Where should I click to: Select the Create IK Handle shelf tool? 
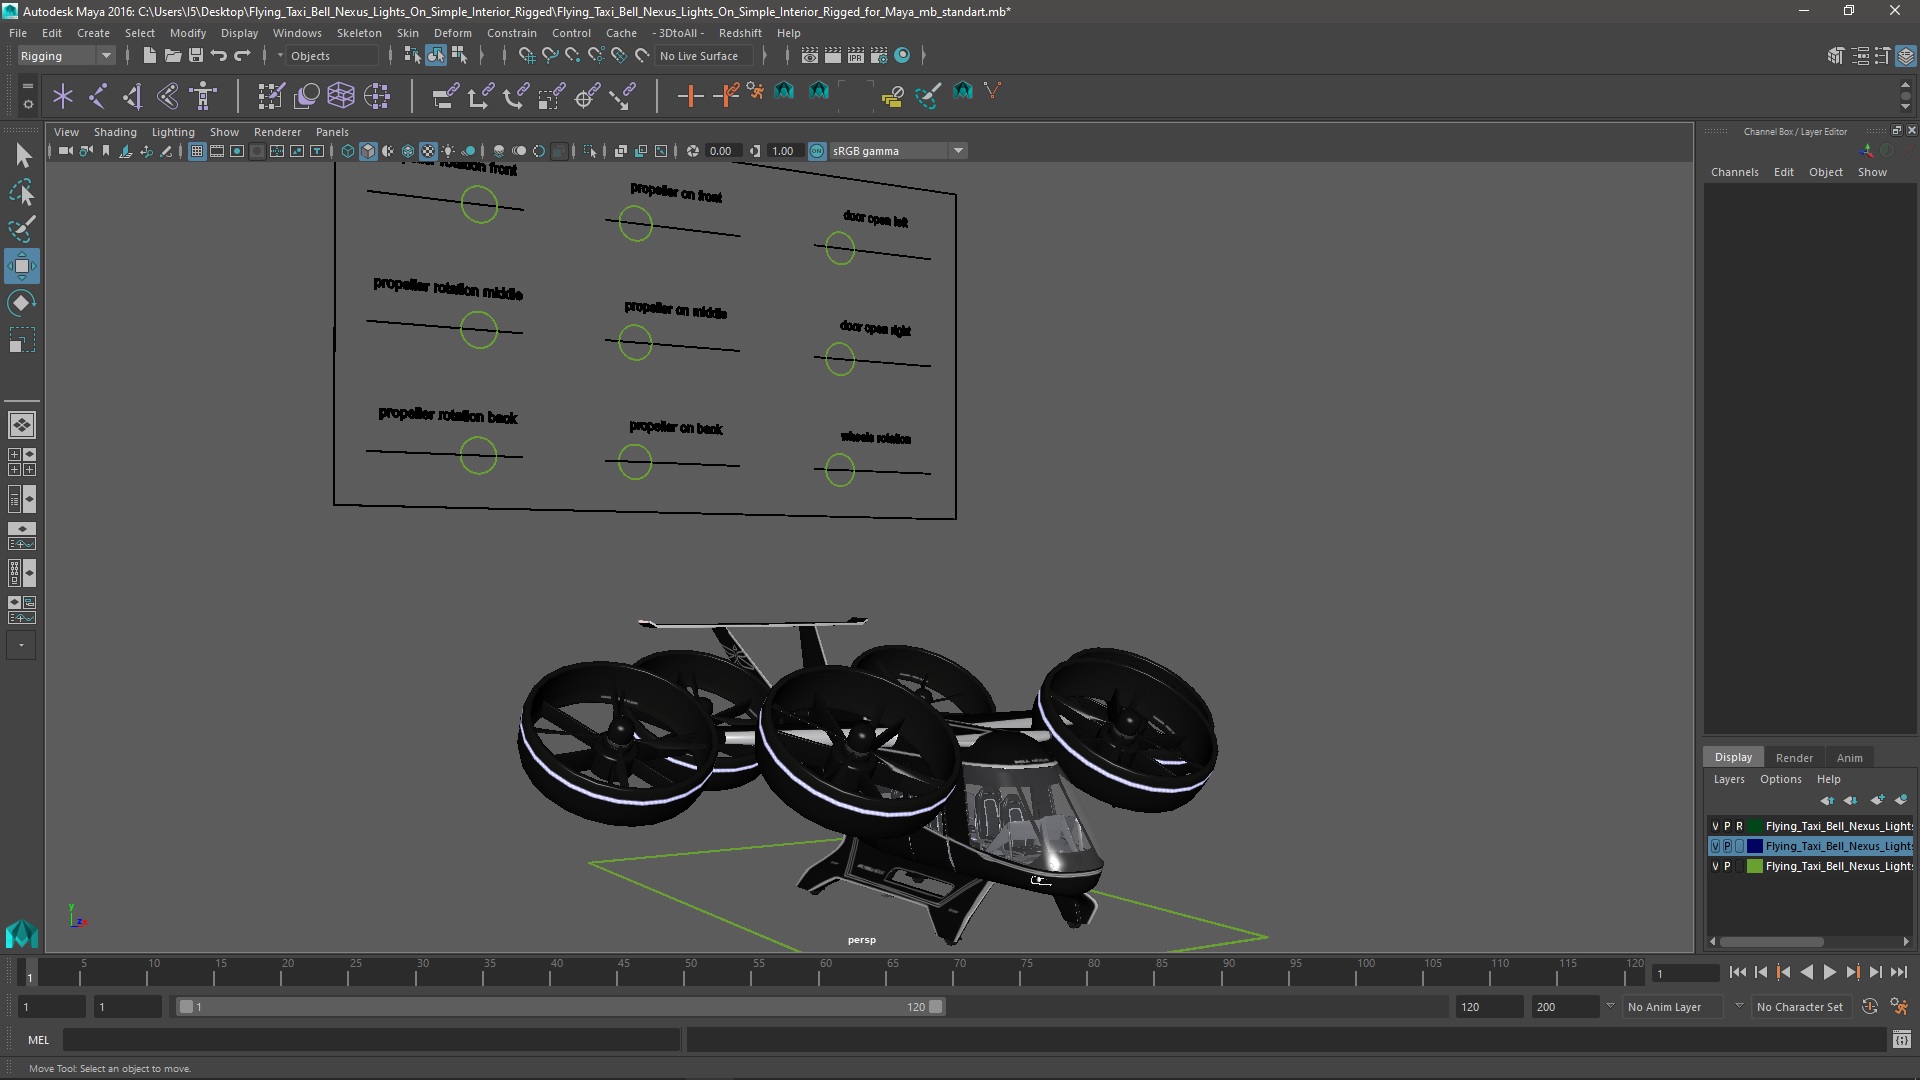133,96
